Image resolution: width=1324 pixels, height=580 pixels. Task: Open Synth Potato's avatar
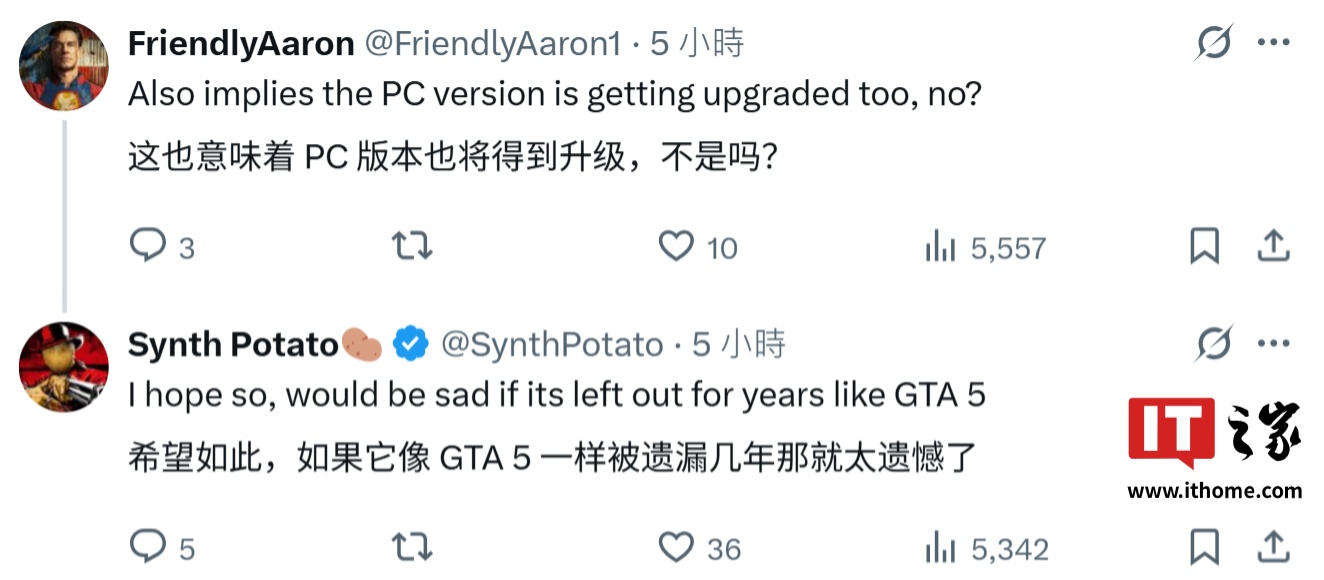64,366
